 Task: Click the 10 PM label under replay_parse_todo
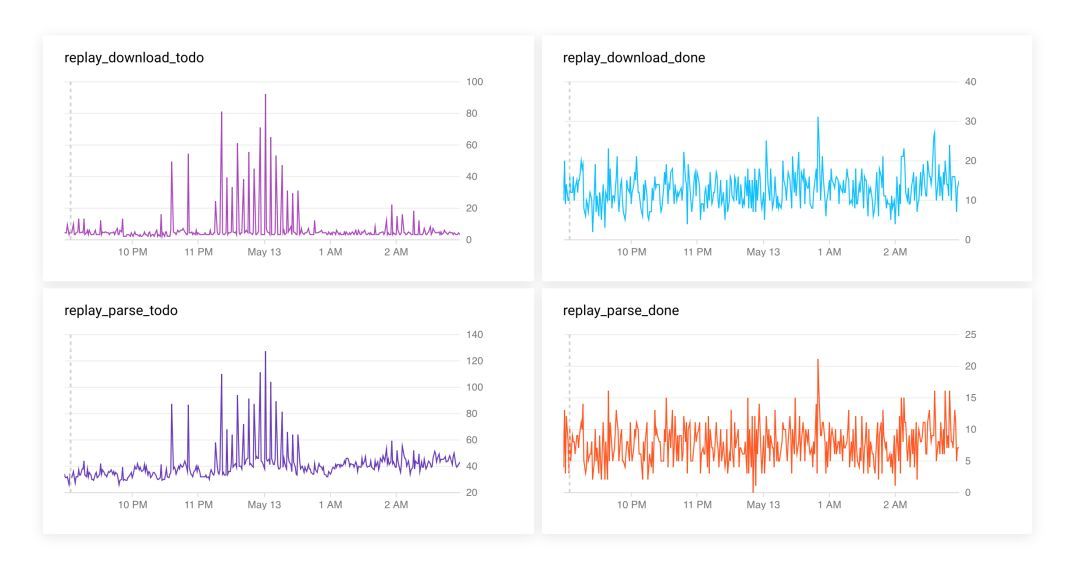click(x=132, y=505)
